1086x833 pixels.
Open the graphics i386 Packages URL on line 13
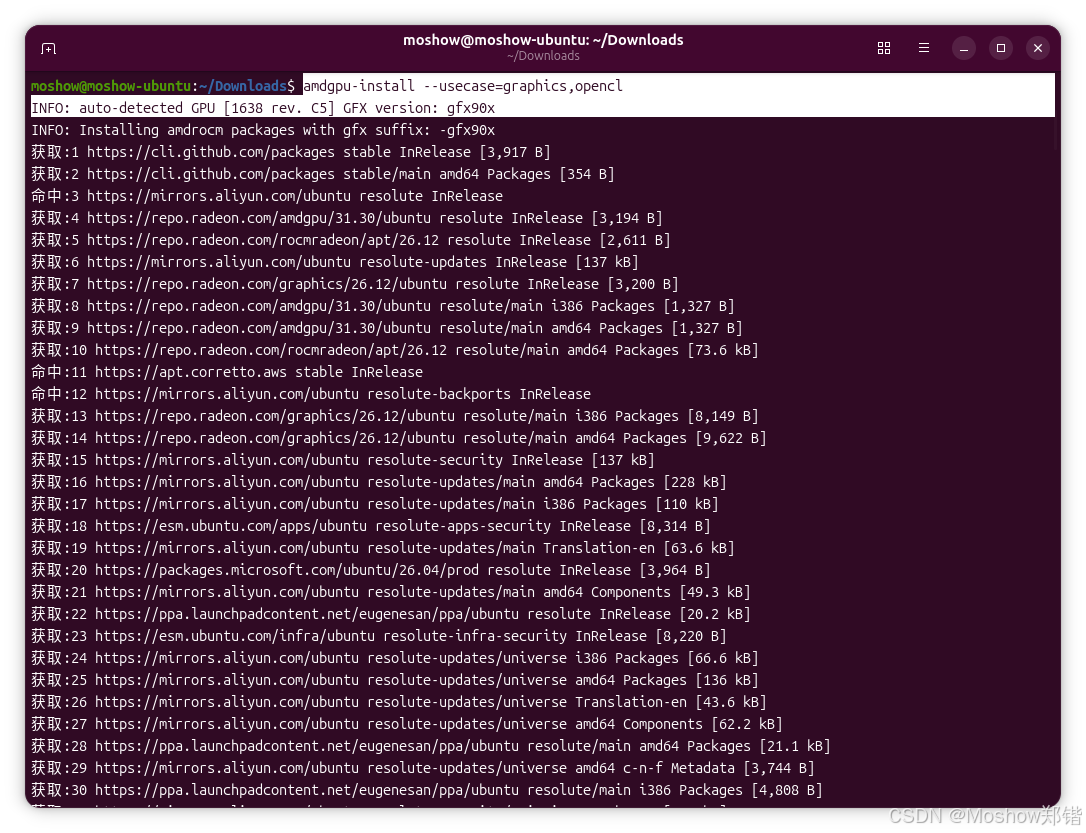275,416
